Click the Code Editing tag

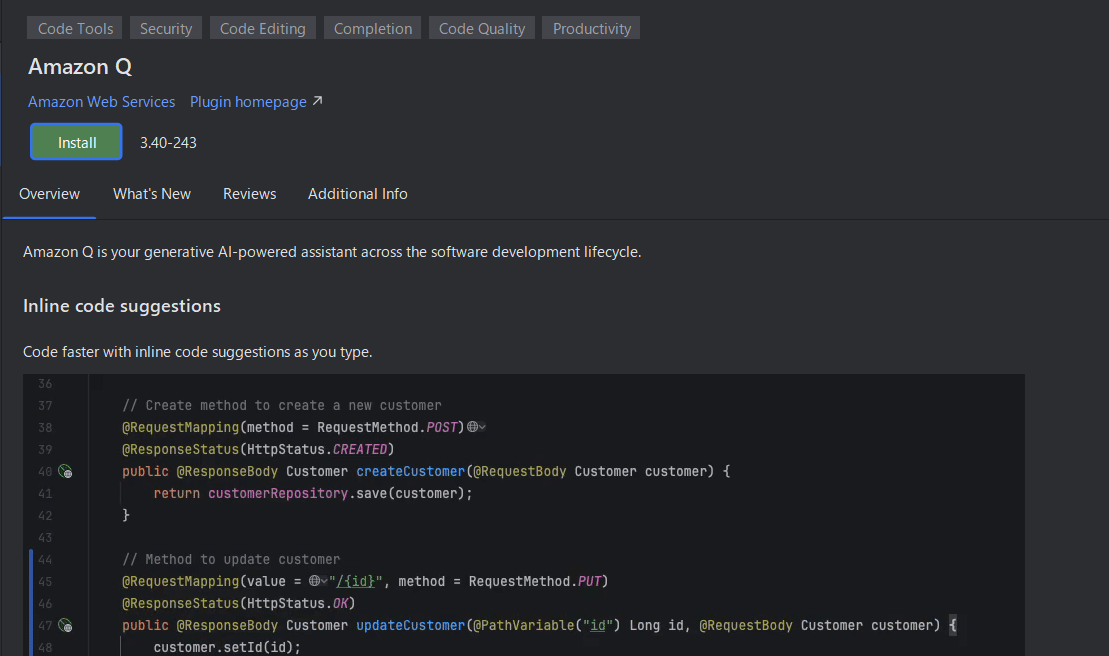[x=262, y=28]
